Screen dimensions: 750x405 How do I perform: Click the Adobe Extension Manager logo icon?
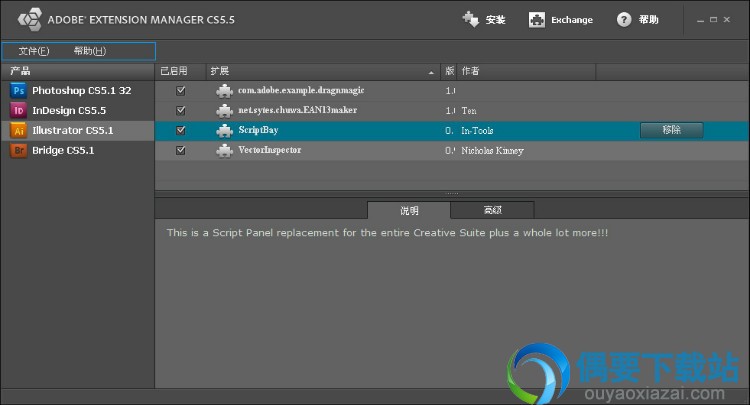click(30, 20)
